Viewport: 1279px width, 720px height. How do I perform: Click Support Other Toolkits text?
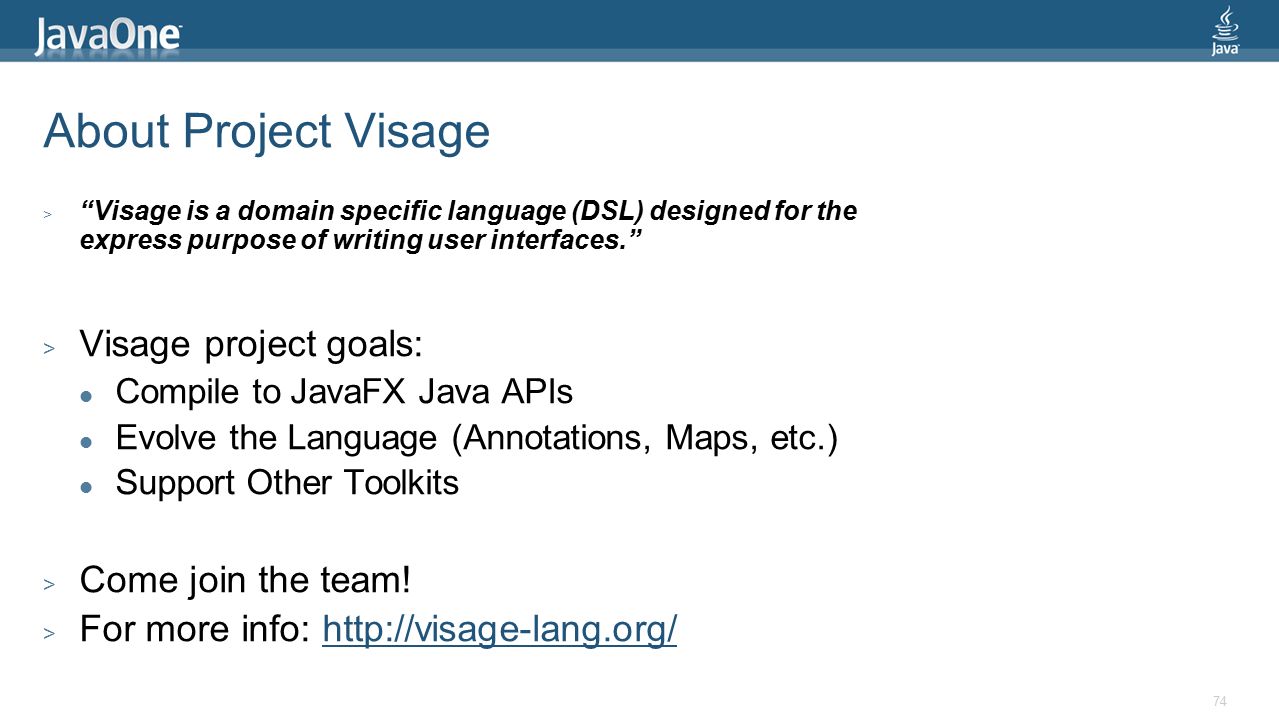(x=287, y=483)
